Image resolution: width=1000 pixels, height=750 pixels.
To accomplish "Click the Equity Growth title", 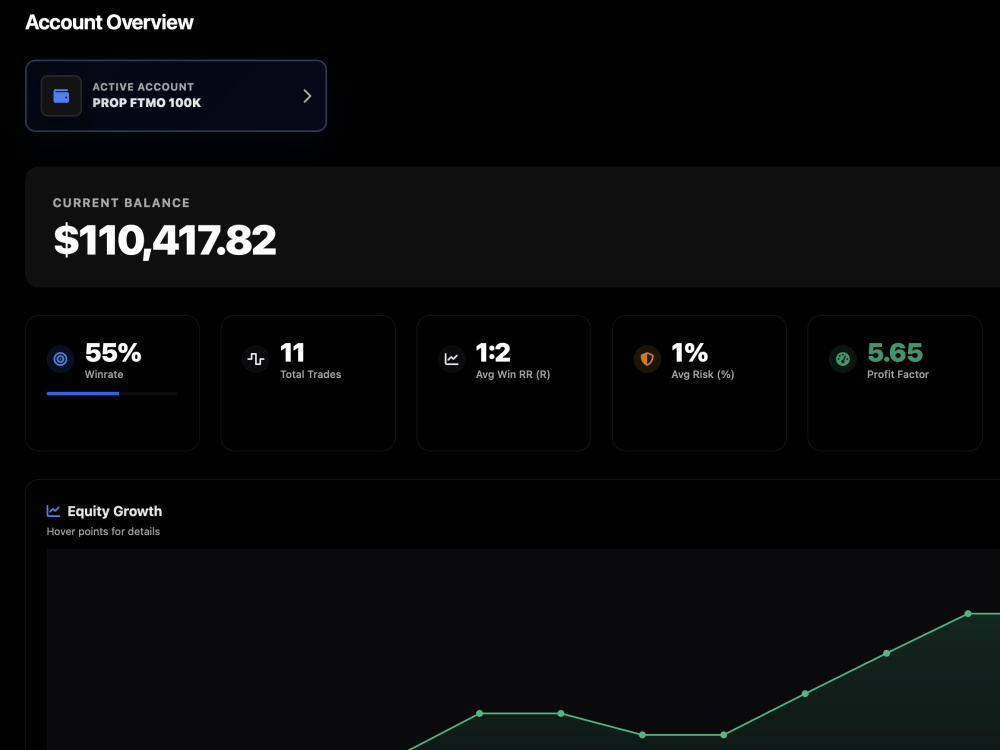I will click(115, 511).
